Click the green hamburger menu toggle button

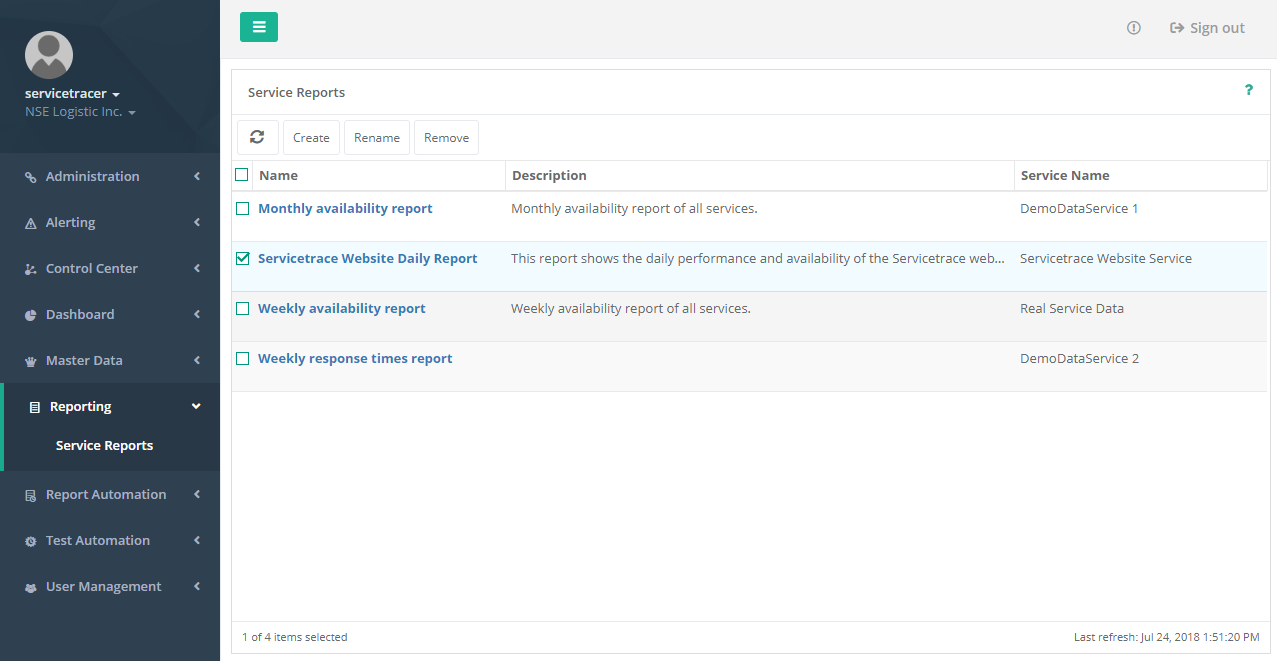click(x=259, y=27)
